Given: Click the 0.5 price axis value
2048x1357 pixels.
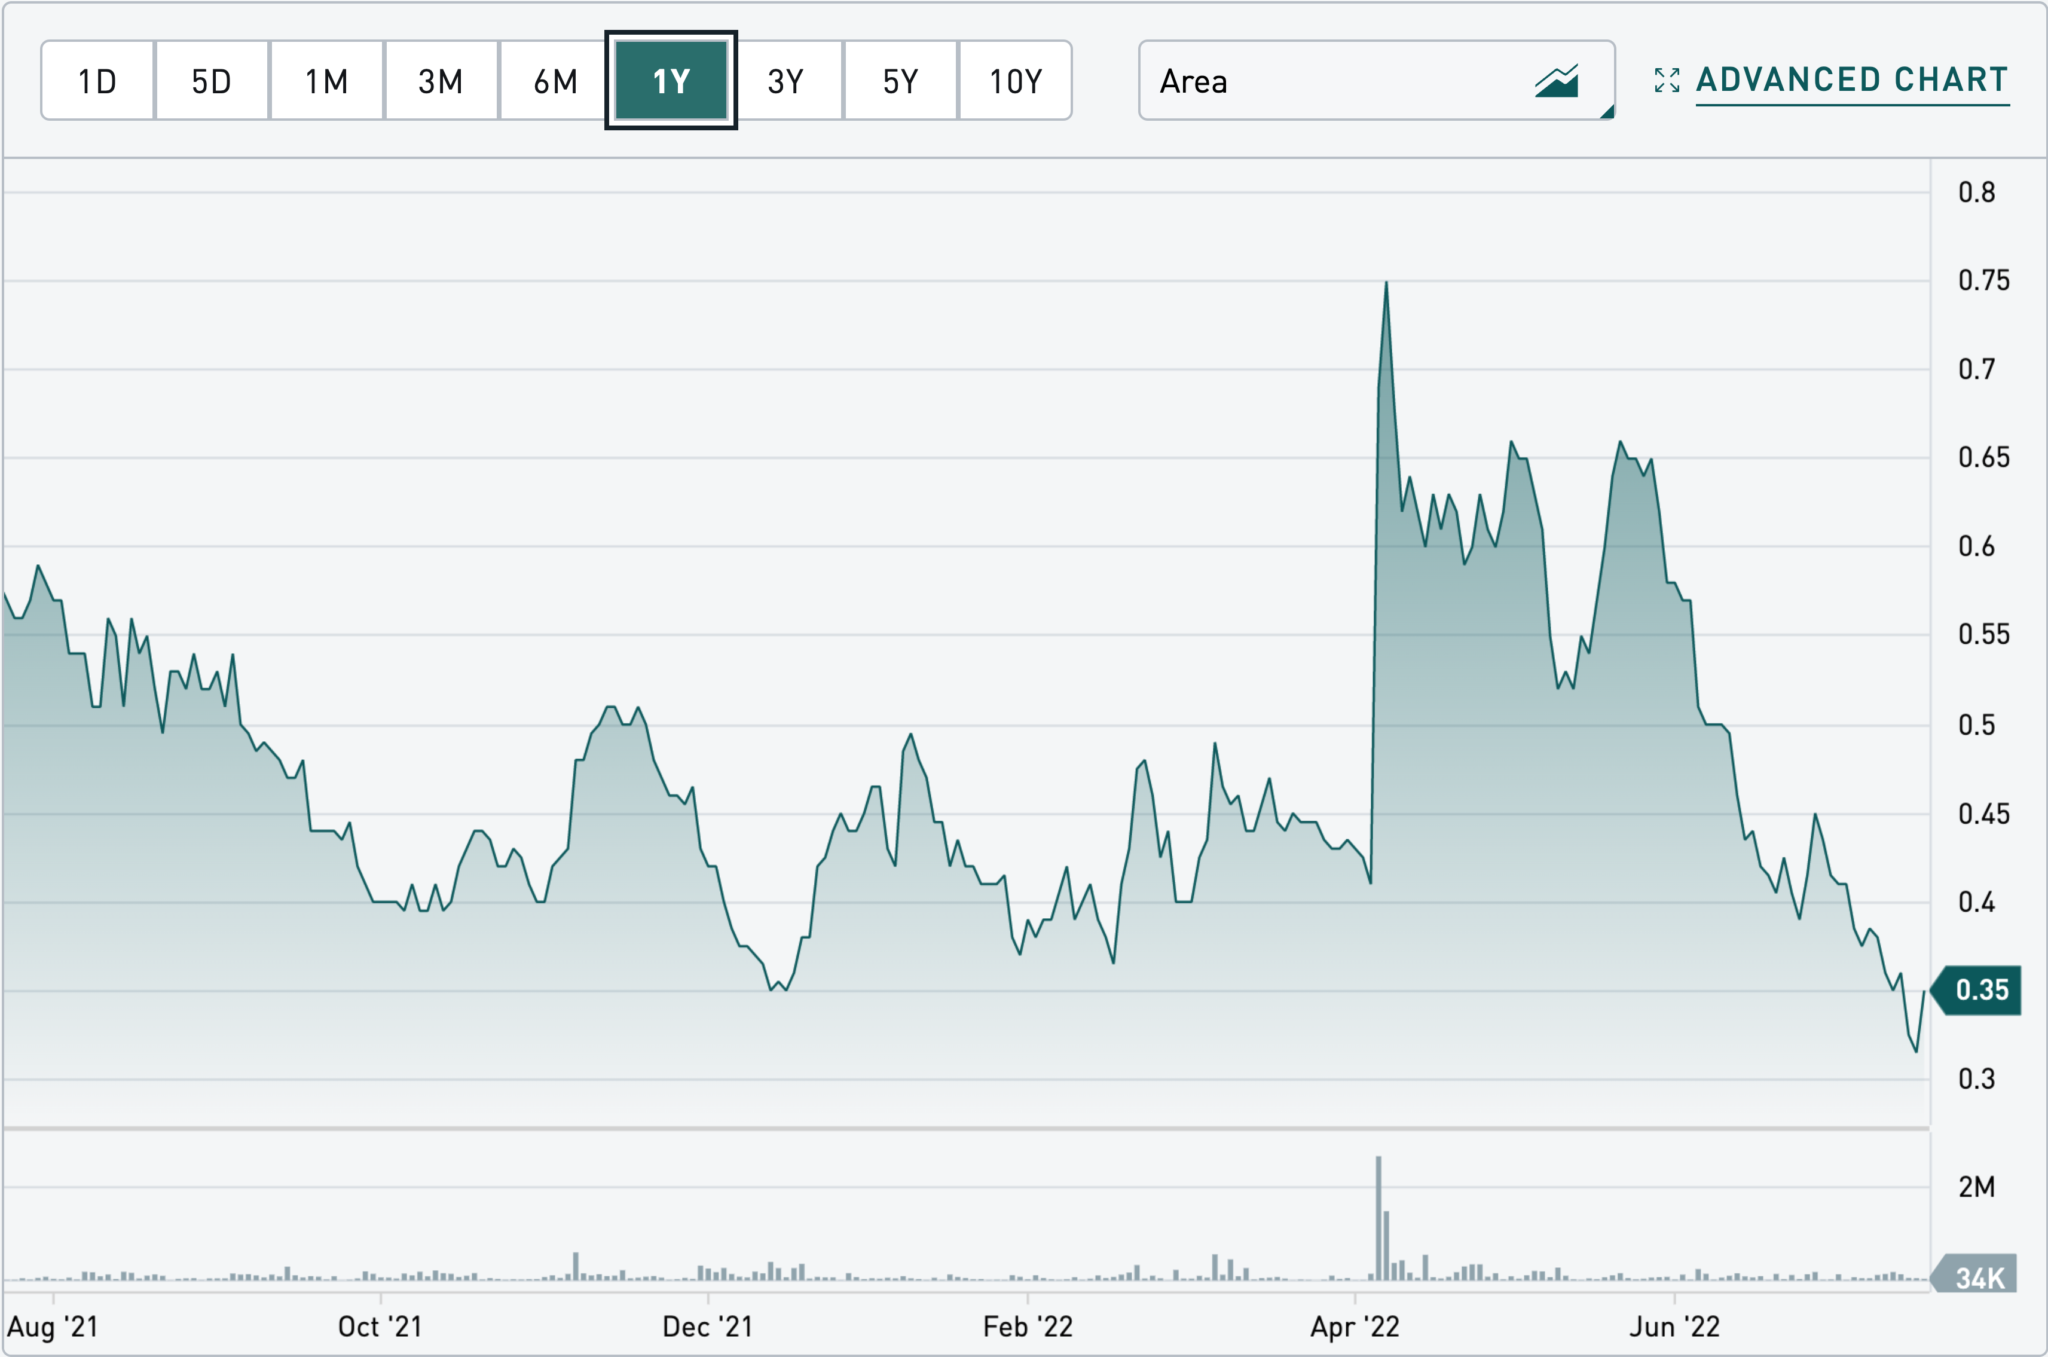Looking at the screenshot, I should (x=1976, y=724).
